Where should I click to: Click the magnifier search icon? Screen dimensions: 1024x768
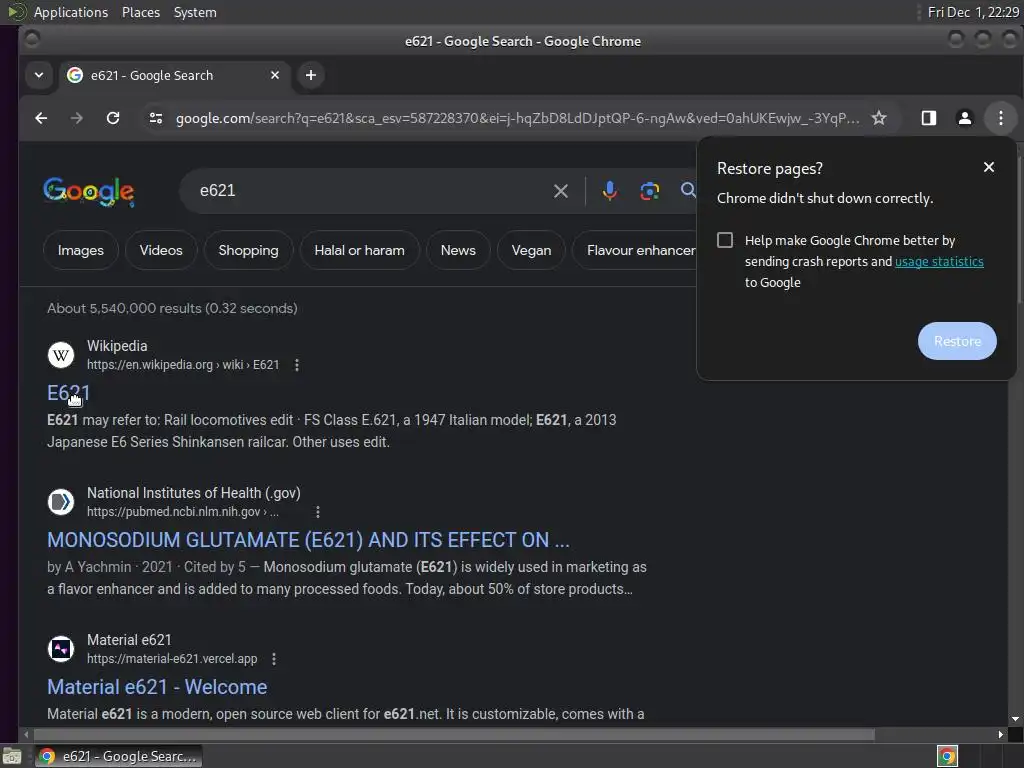688,190
